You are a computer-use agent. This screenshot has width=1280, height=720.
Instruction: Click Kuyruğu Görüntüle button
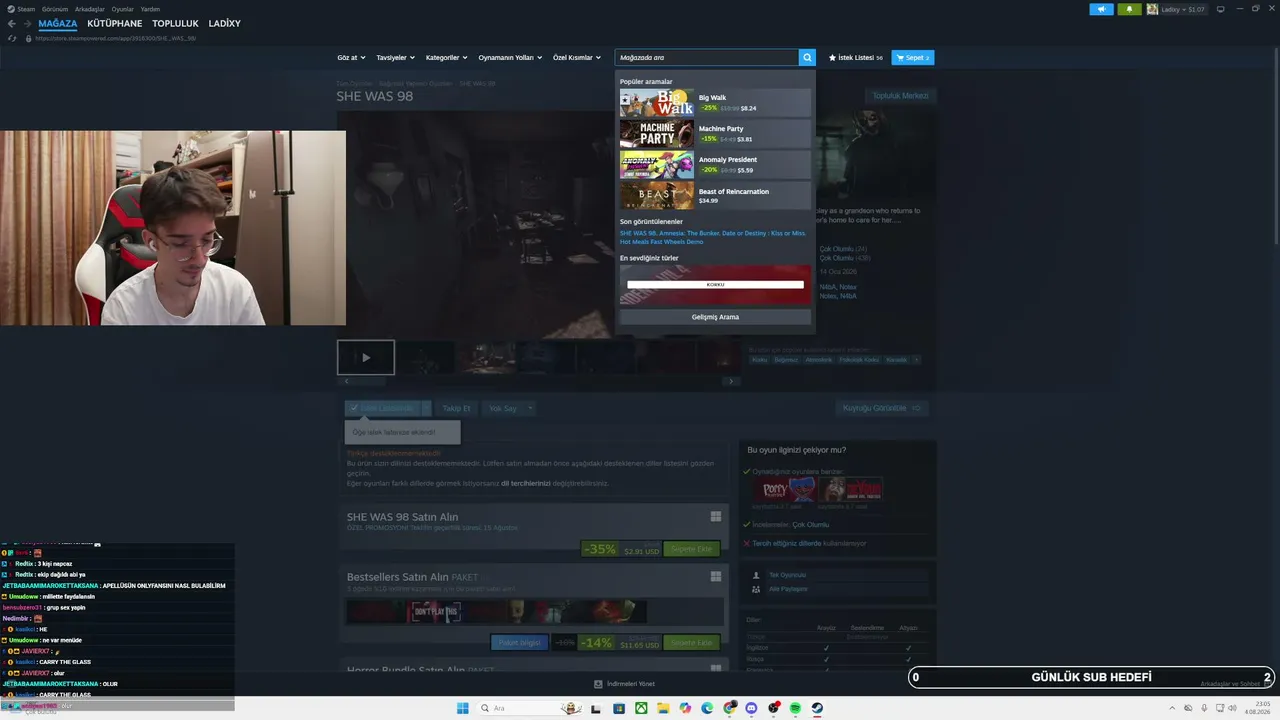click(882, 408)
